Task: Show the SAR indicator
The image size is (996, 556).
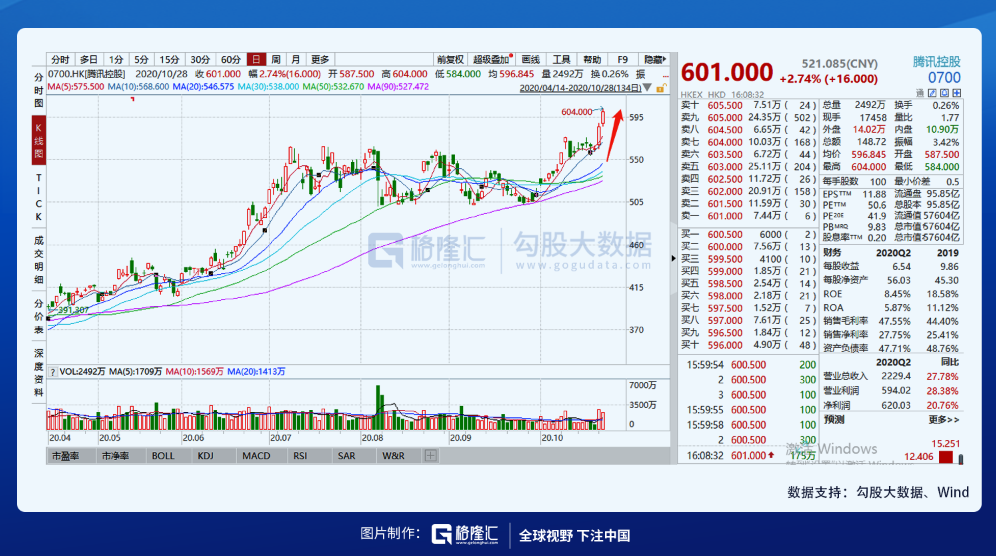Action: point(346,456)
